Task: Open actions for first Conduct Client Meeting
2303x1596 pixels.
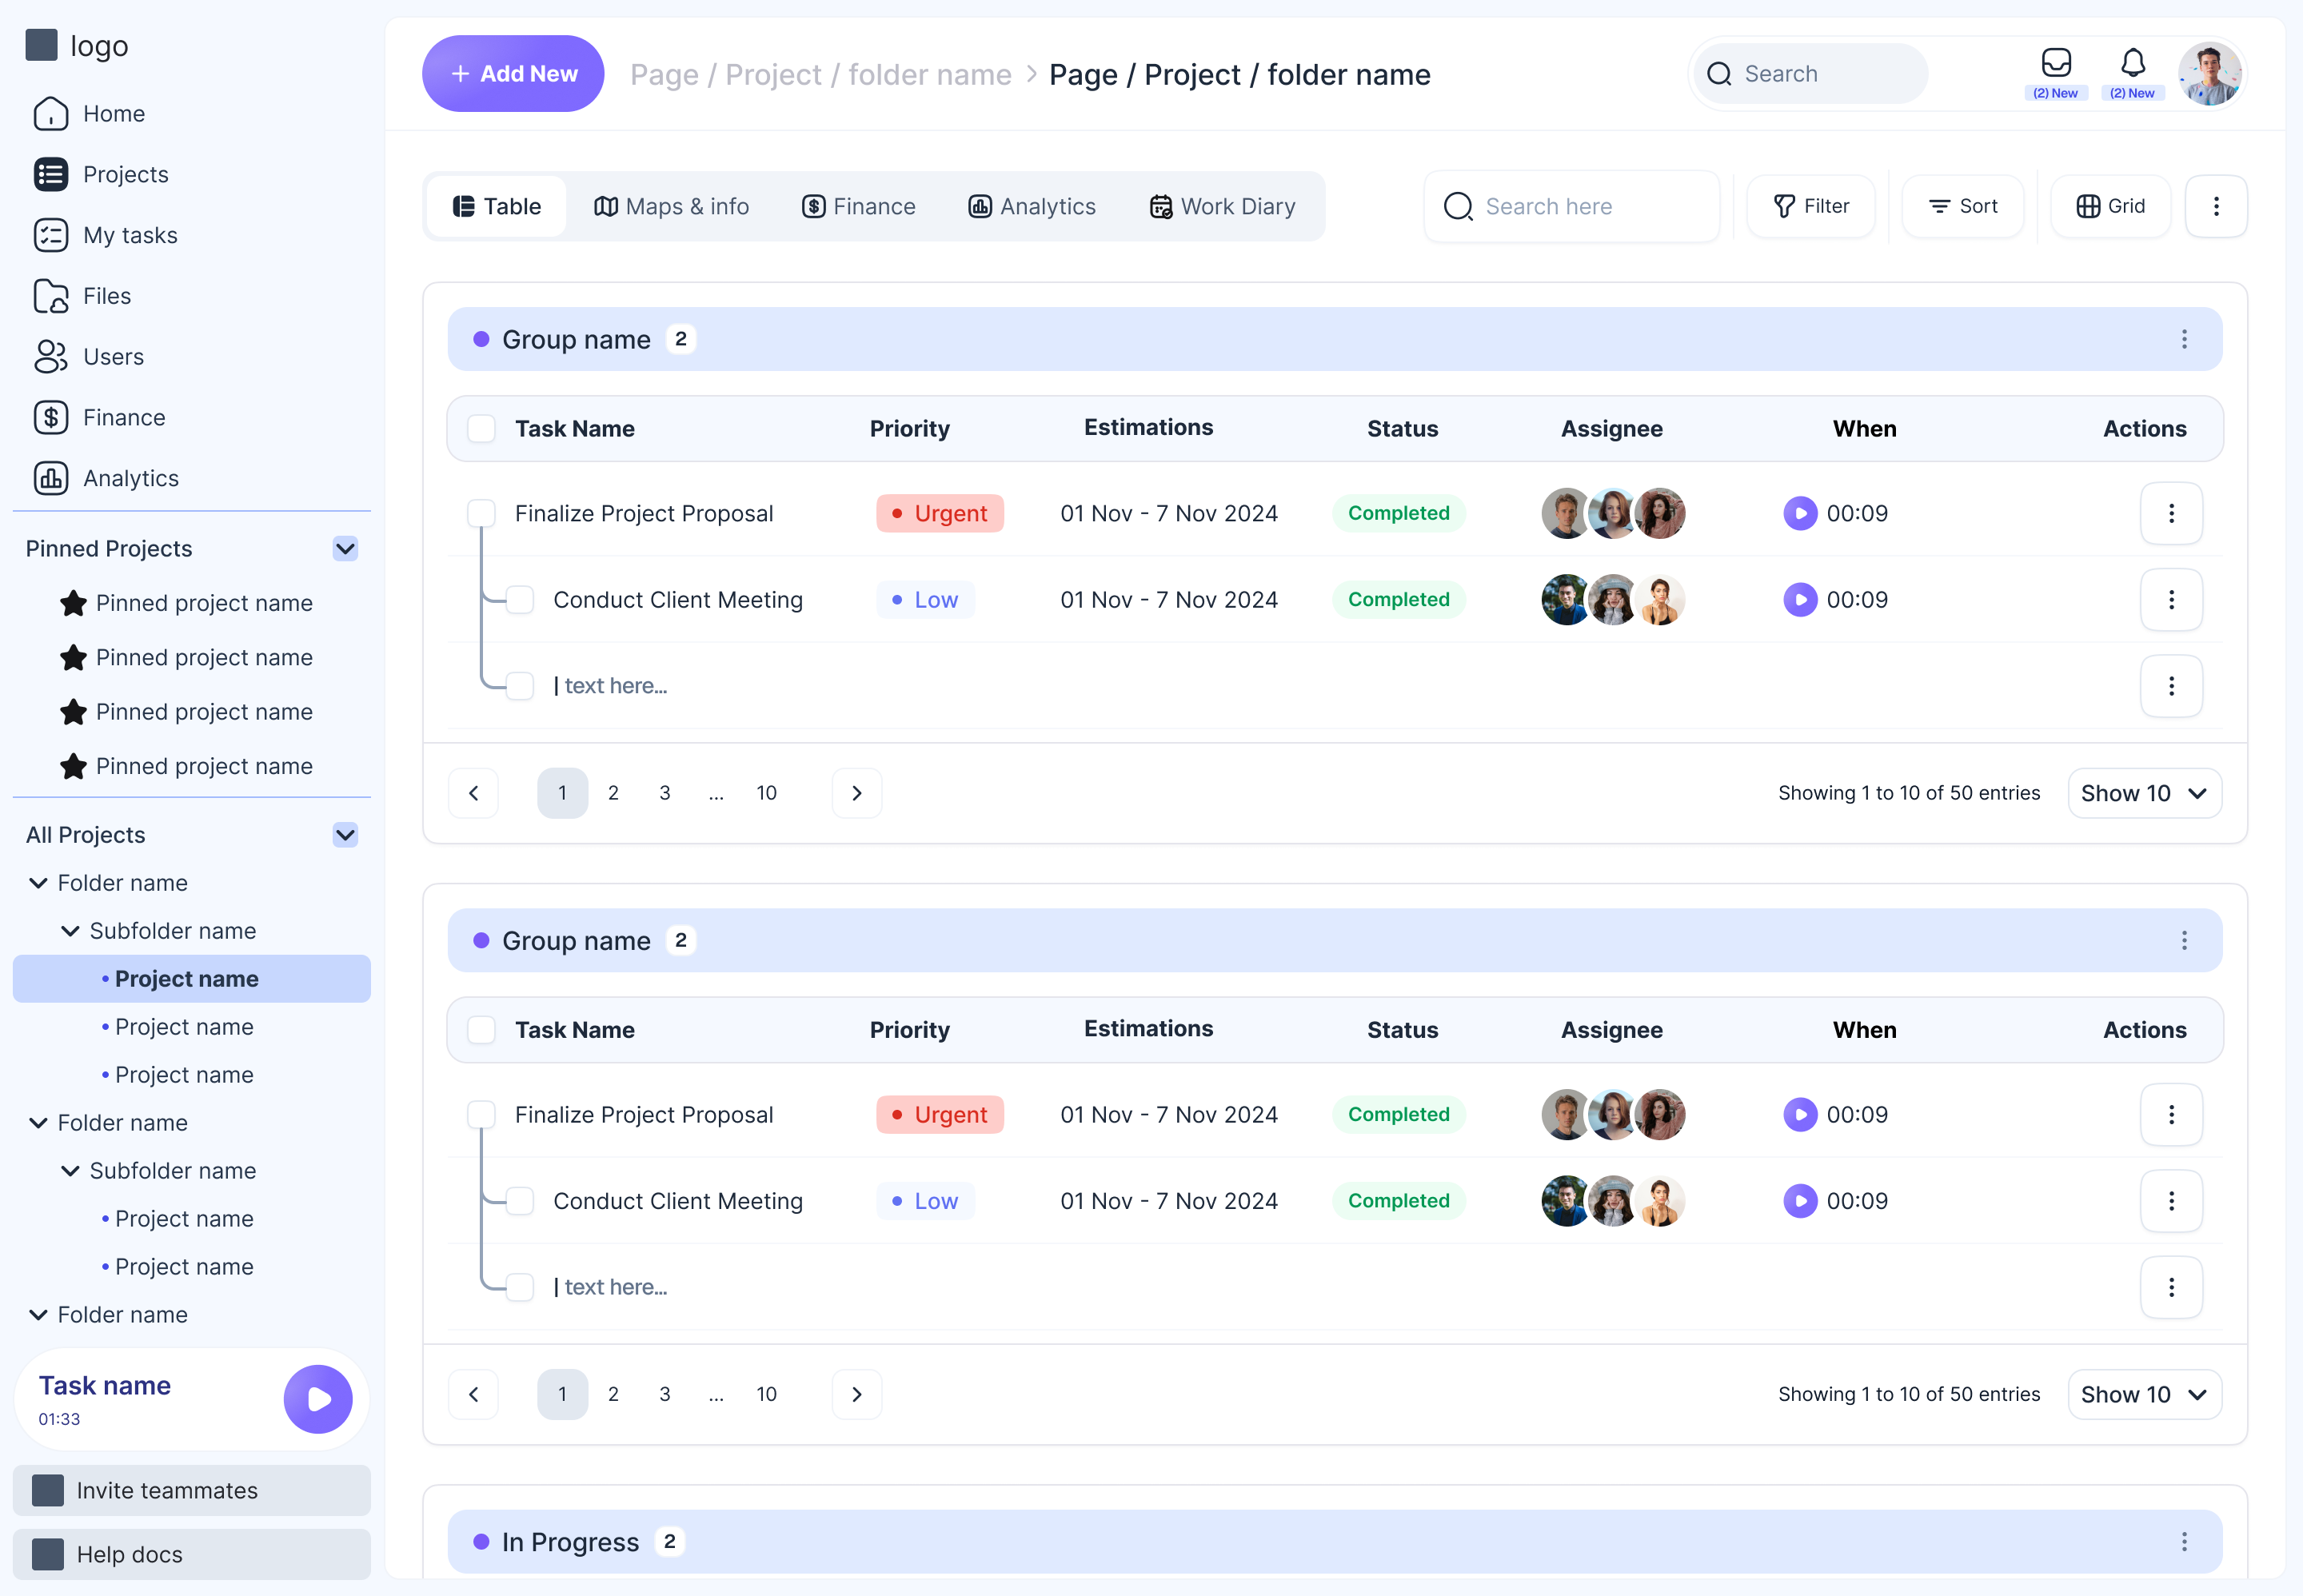Action: click(x=2171, y=600)
